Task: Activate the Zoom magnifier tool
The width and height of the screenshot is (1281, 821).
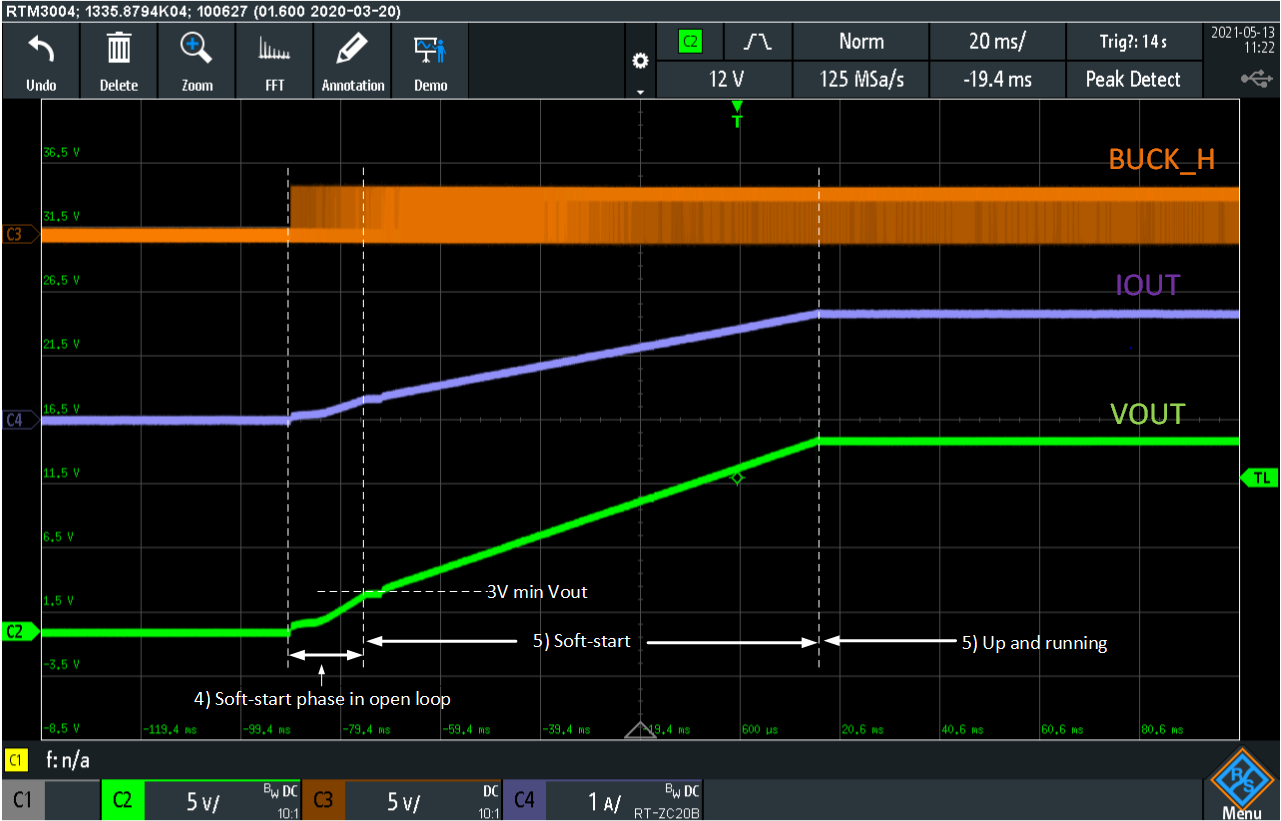Action: click(x=196, y=49)
